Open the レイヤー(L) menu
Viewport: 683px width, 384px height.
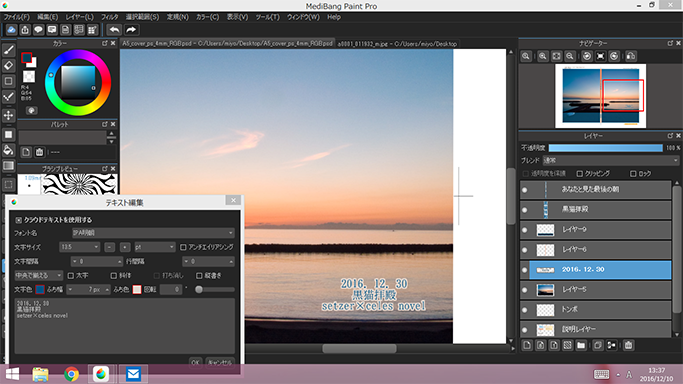[x=79, y=17]
